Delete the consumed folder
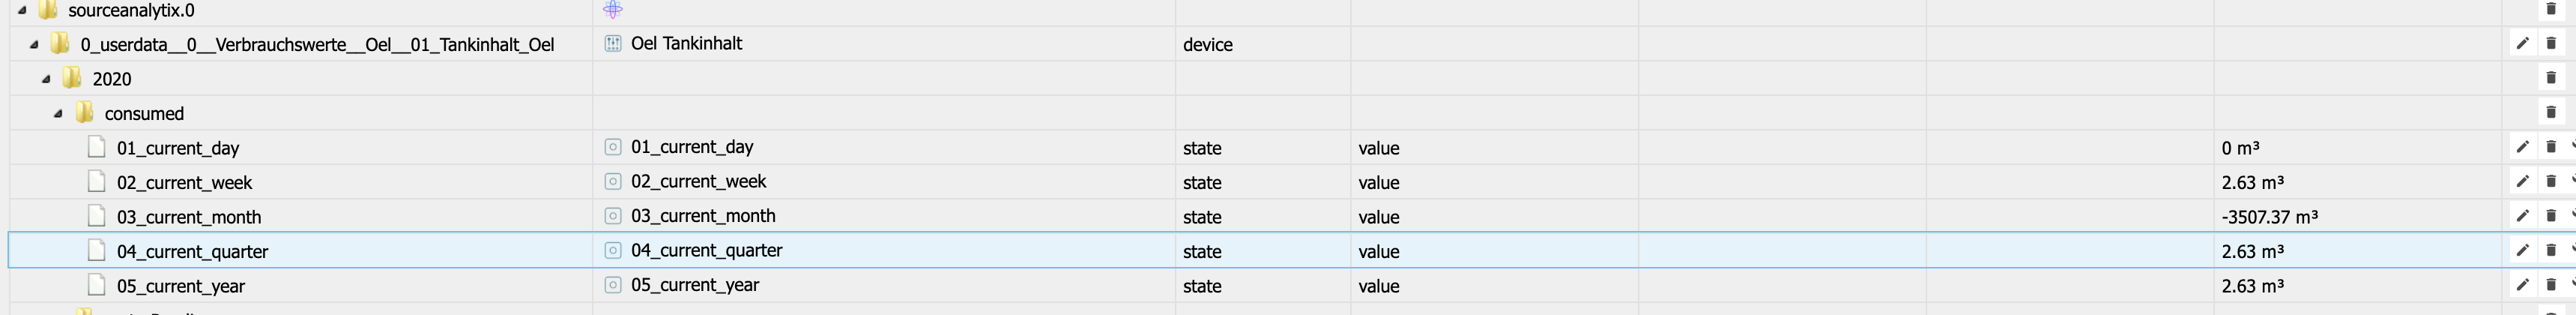2576x315 pixels. [2551, 112]
